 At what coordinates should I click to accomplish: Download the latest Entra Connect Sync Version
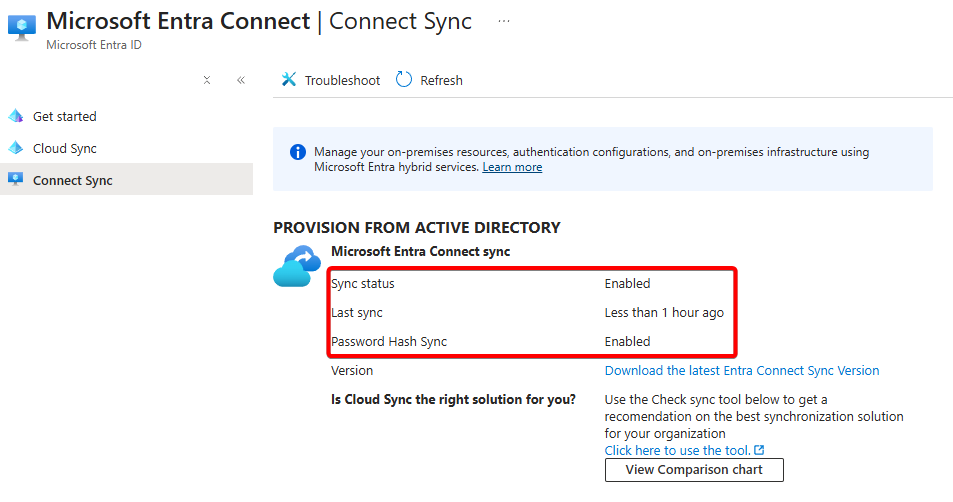coord(742,370)
